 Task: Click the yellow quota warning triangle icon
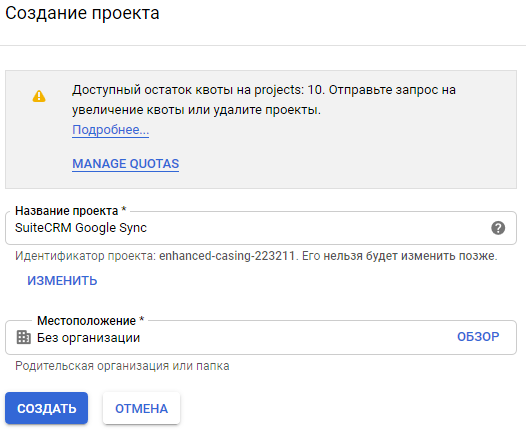39,96
